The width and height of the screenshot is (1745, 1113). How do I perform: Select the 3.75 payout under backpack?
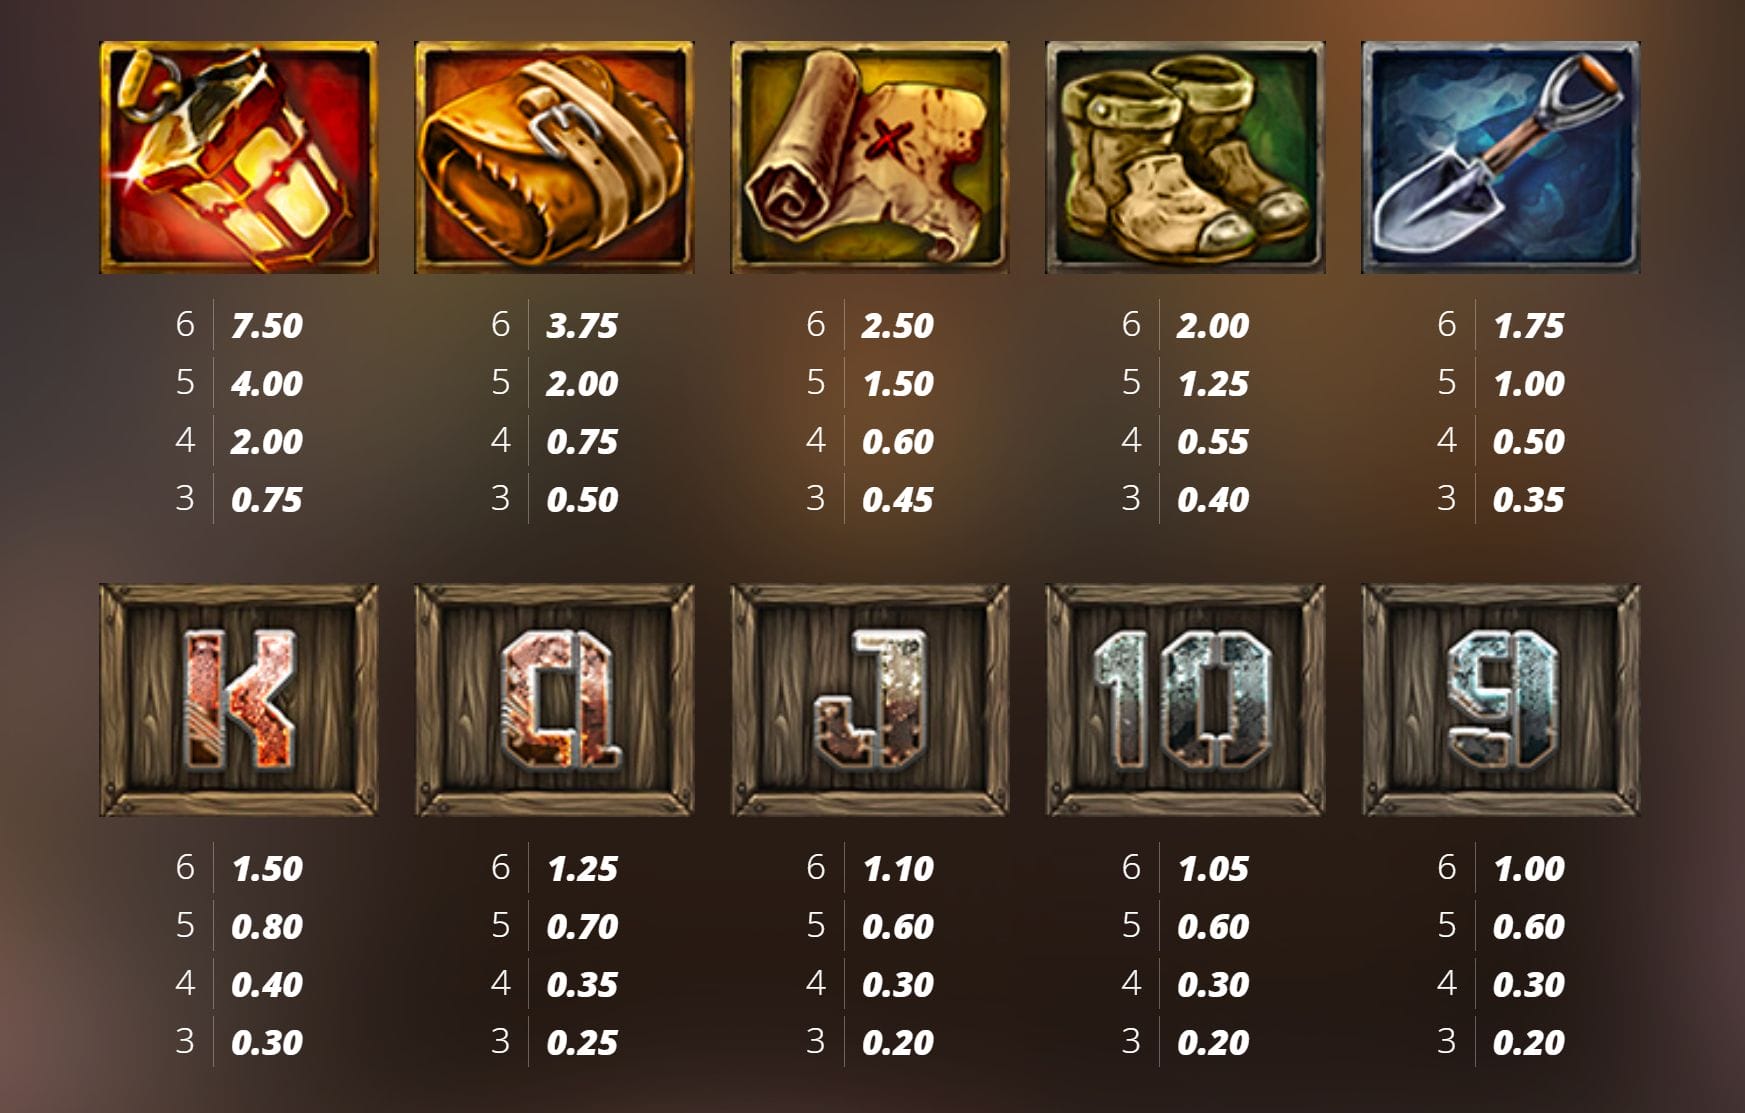point(582,326)
